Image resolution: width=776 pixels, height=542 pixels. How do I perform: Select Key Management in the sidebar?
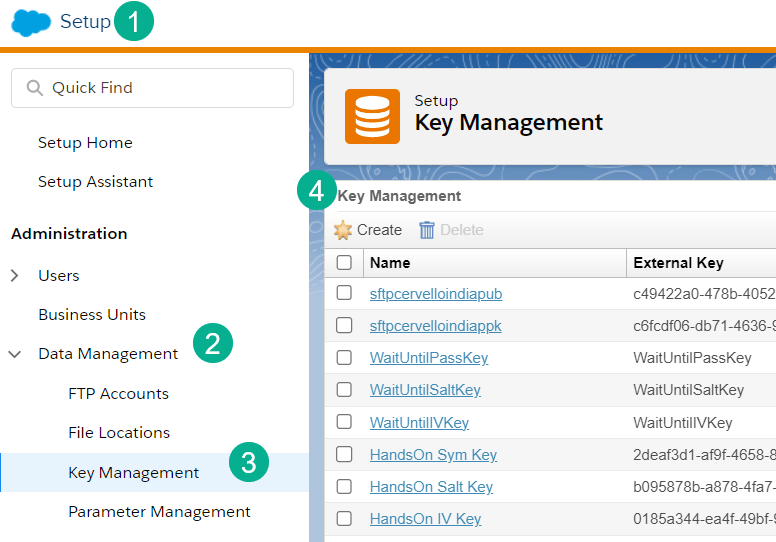pos(133,473)
